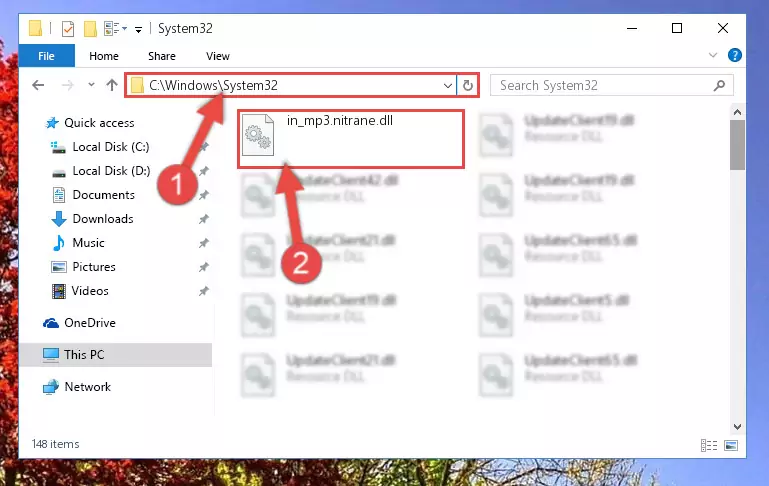Screen dimensions: 769x486
Task: Open the File ribbon tab
Action: 47,56
